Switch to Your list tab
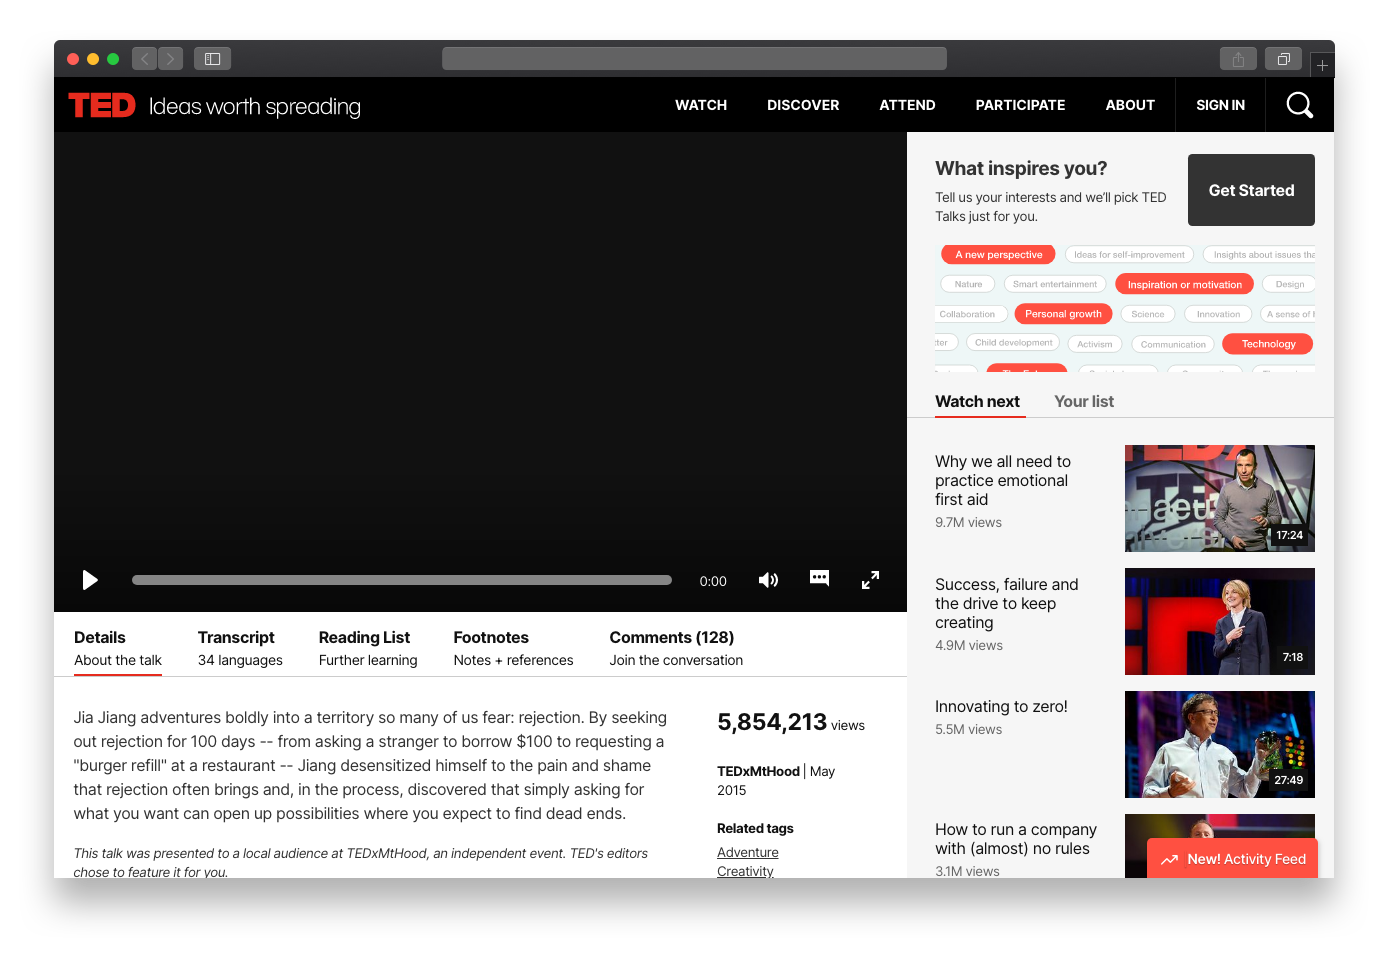This screenshot has height=955, width=1388. [1084, 401]
